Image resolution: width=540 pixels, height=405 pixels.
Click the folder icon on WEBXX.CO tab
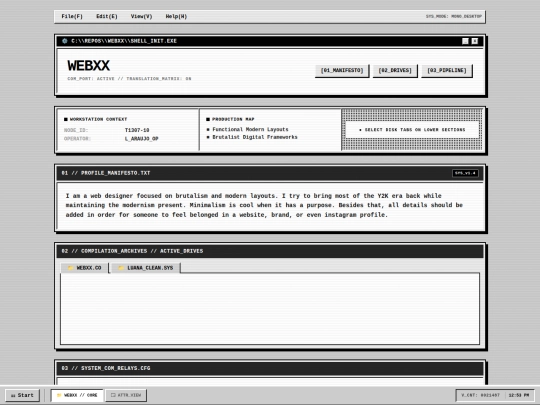click(x=70, y=268)
